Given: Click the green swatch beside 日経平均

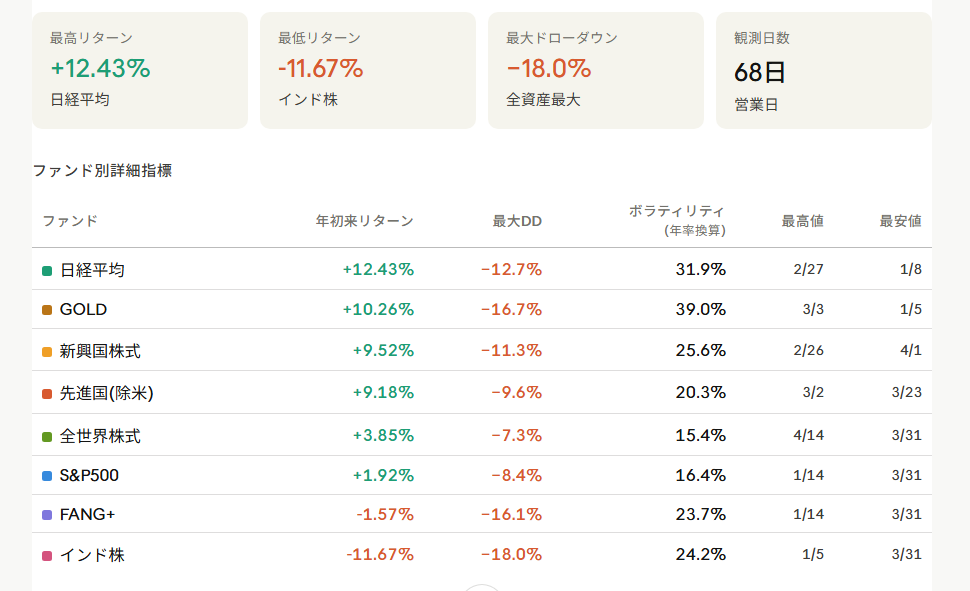Looking at the screenshot, I should (47, 270).
